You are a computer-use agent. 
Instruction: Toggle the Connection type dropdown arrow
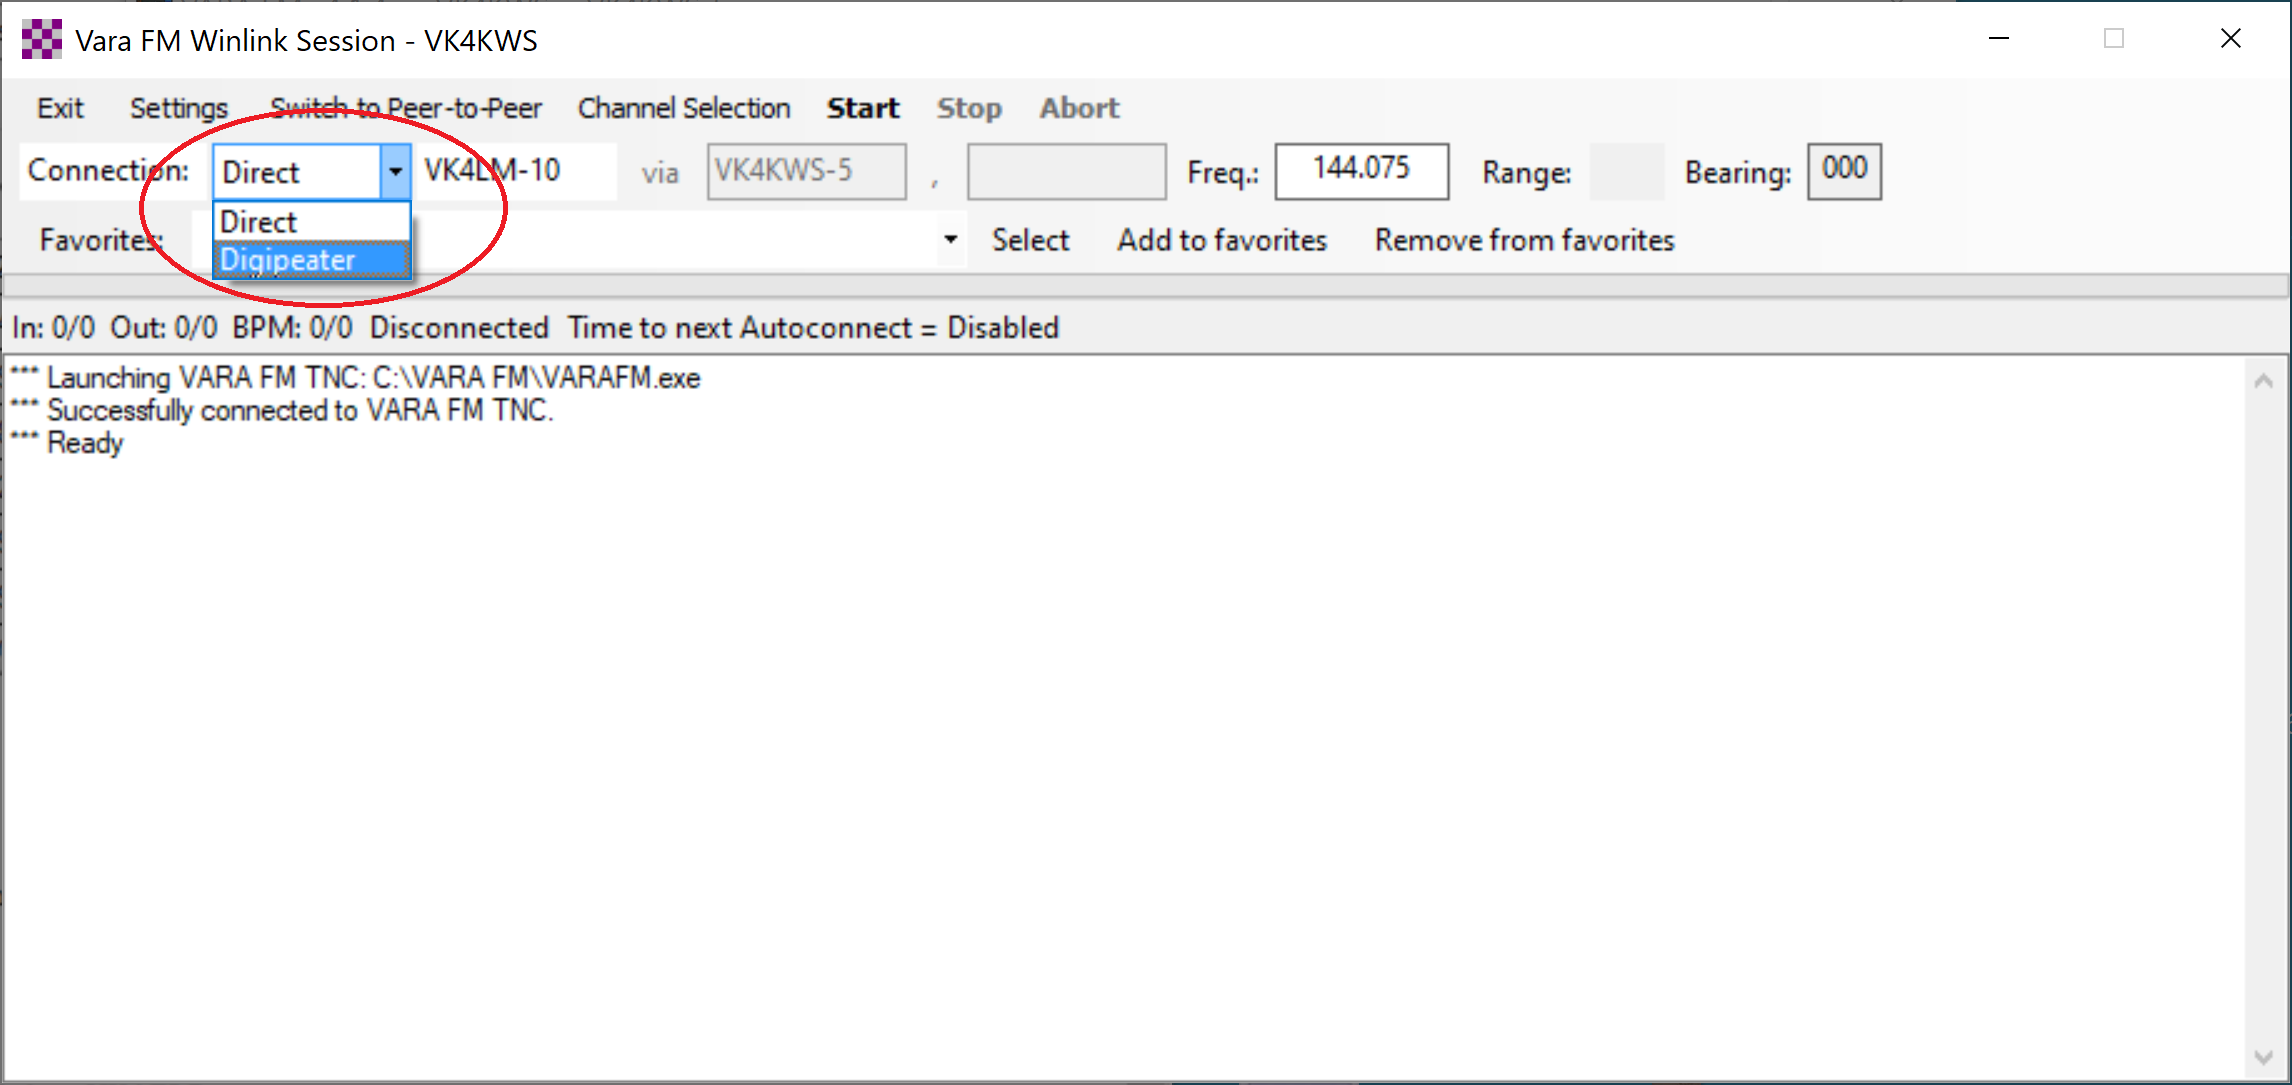[396, 172]
